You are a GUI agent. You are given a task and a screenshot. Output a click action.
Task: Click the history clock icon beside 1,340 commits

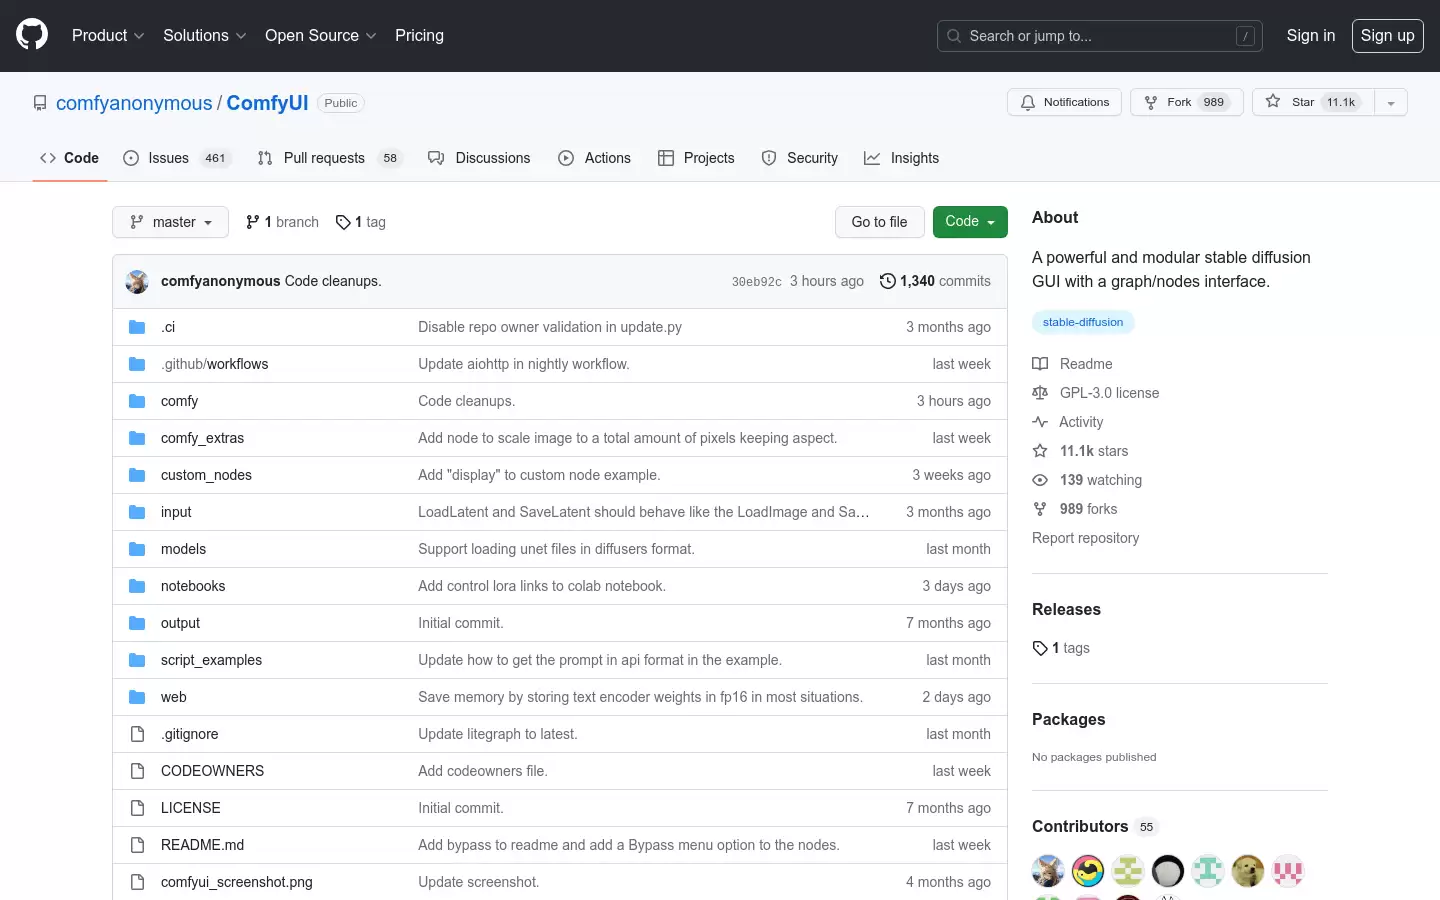887,281
